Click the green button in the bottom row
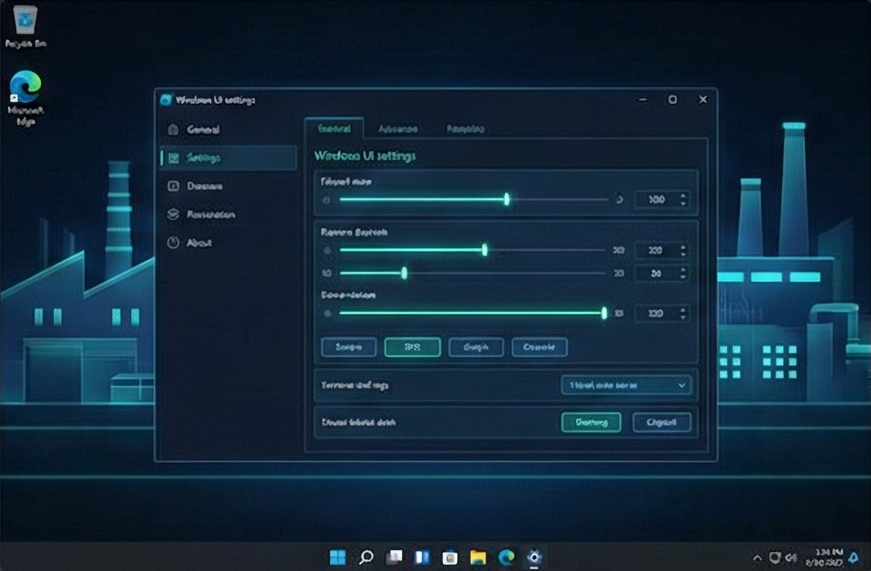 [x=591, y=422]
